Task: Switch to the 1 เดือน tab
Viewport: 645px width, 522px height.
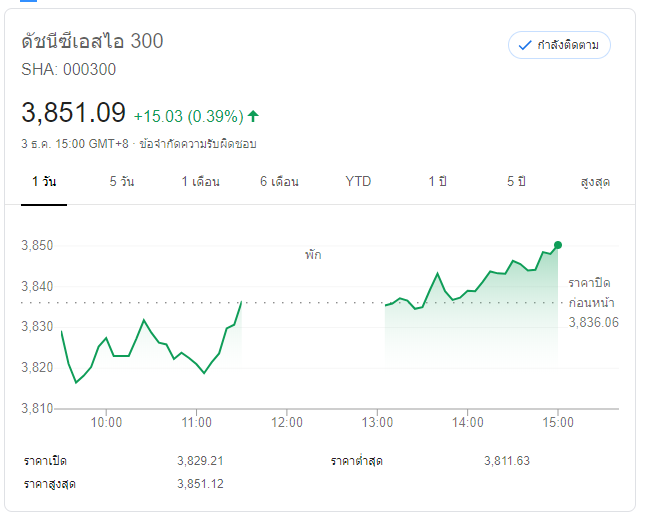Action: click(x=200, y=182)
